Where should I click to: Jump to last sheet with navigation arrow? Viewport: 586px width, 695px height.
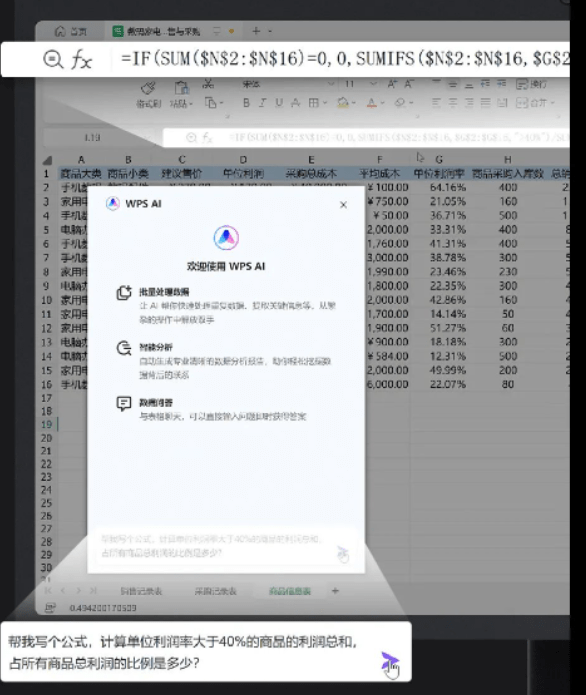93,590
